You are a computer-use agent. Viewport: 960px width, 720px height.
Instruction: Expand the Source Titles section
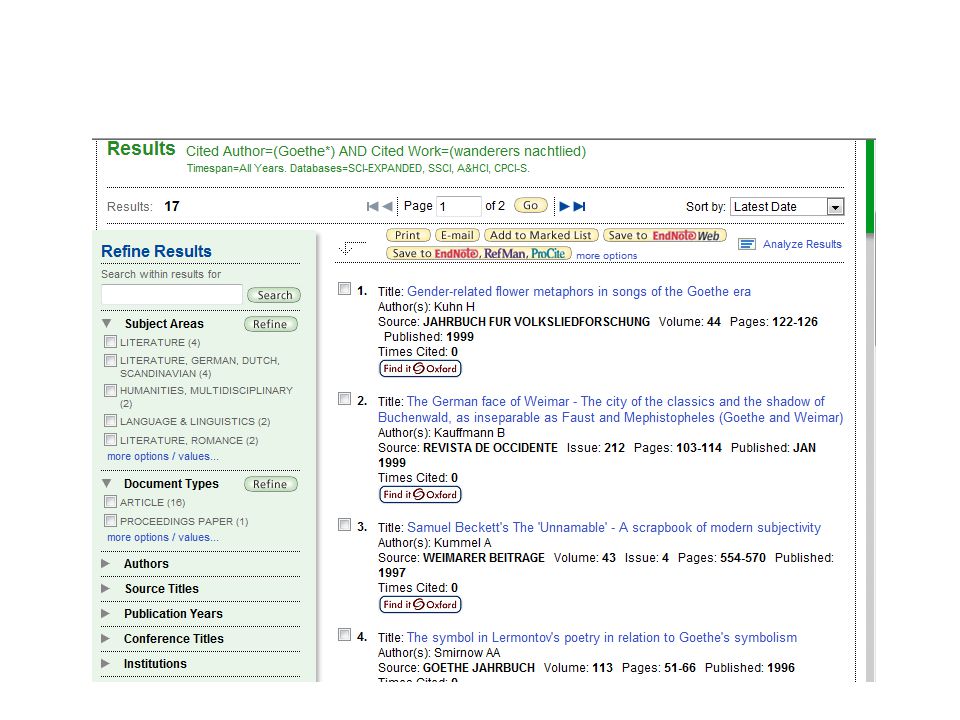pos(105,588)
